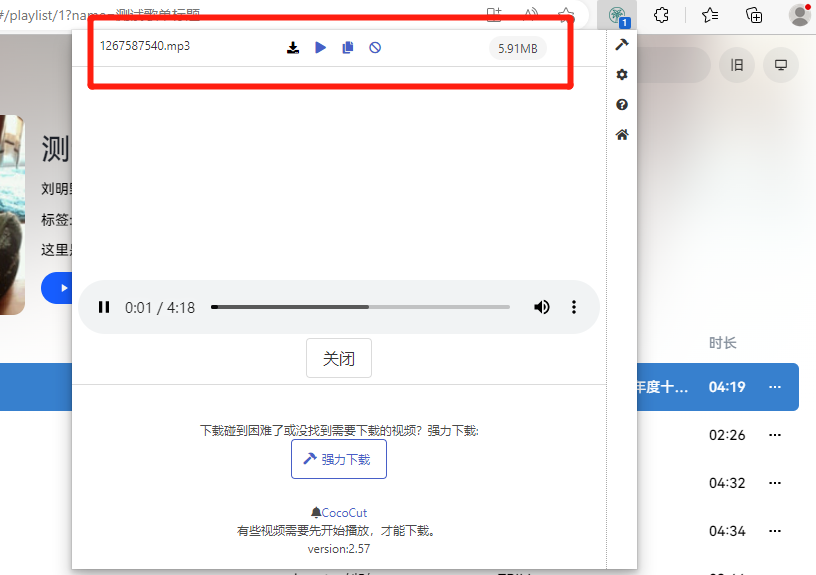Click the 04:34 duration text
Viewport: 816px width, 575px height.
[x=727, y=531]
